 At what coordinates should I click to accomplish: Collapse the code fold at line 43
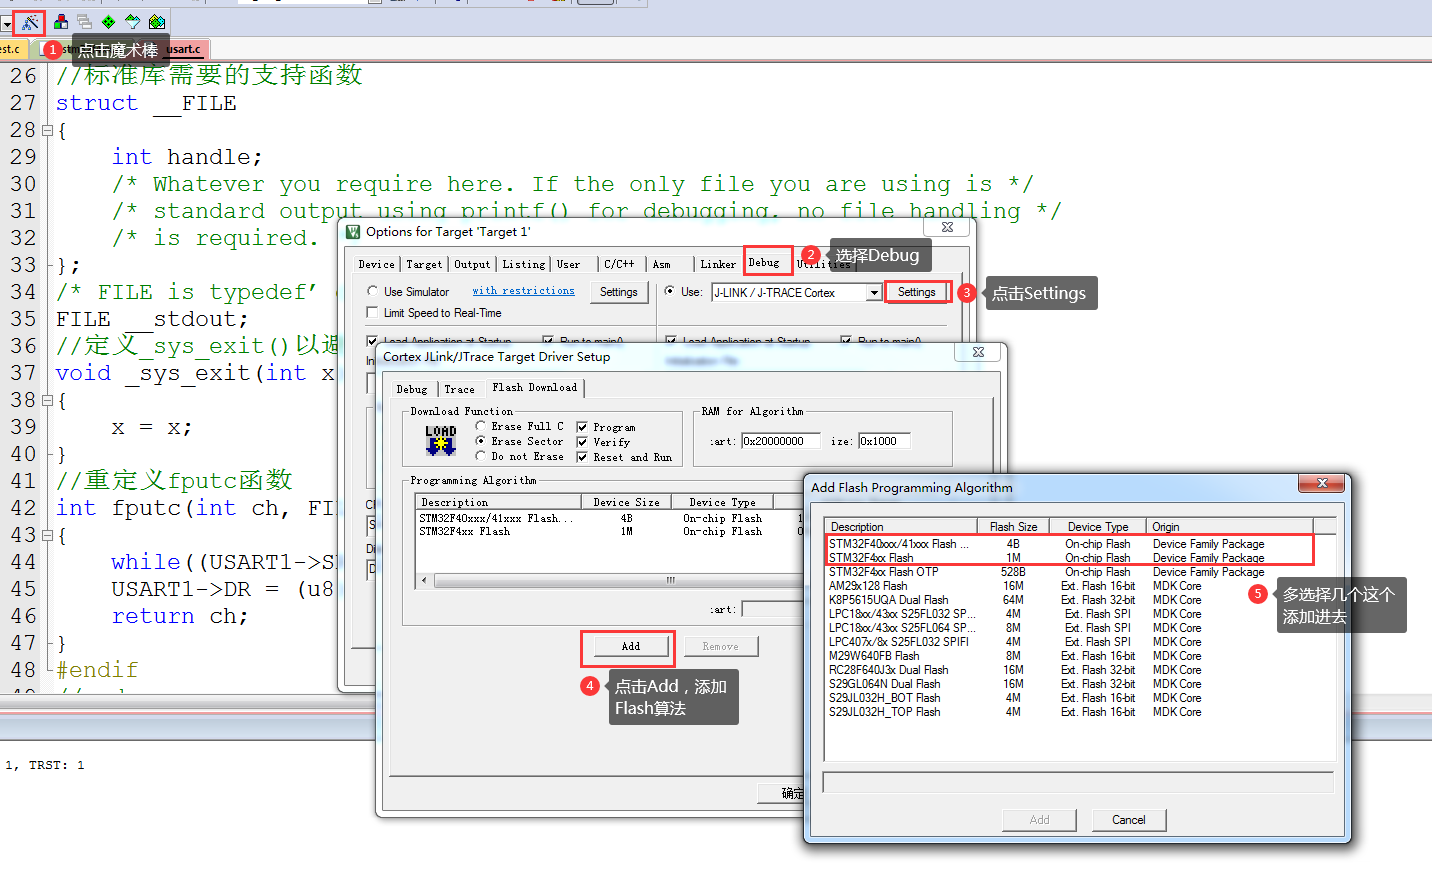pyautogui.click(x=47, y=536)
